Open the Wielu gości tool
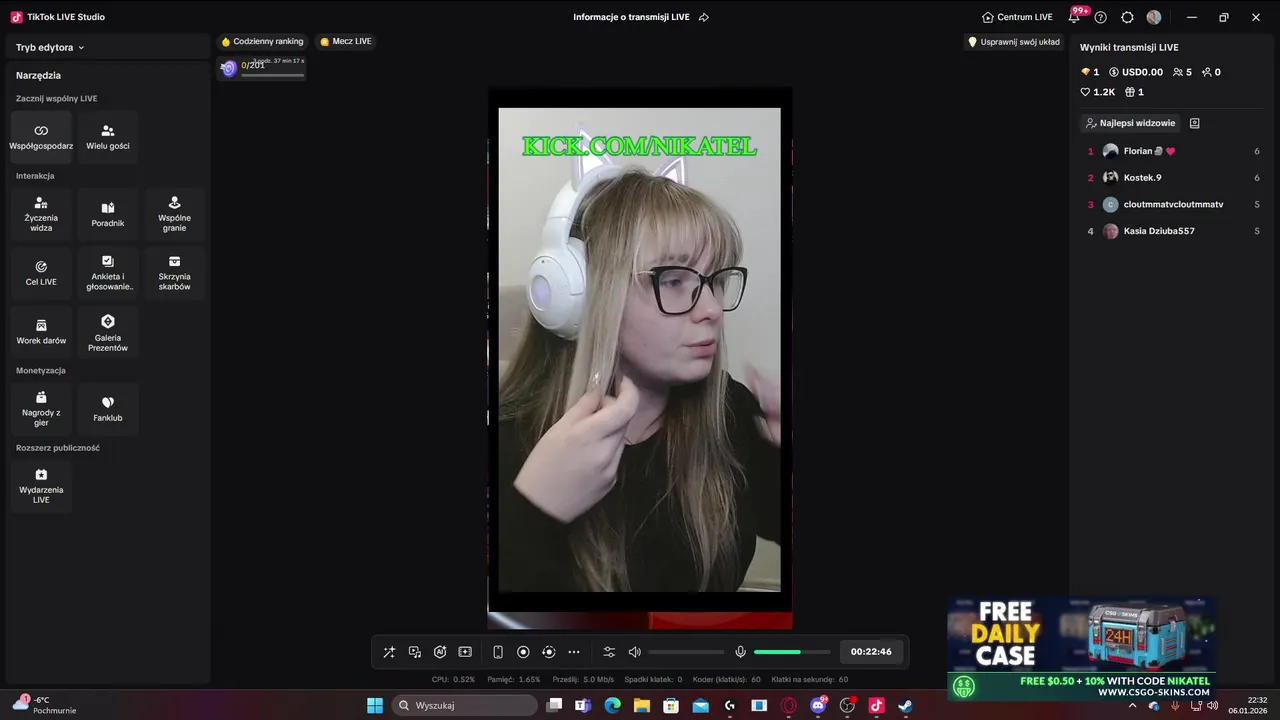1280x720 pixels. pyautogui.click(x=108, y=138)
